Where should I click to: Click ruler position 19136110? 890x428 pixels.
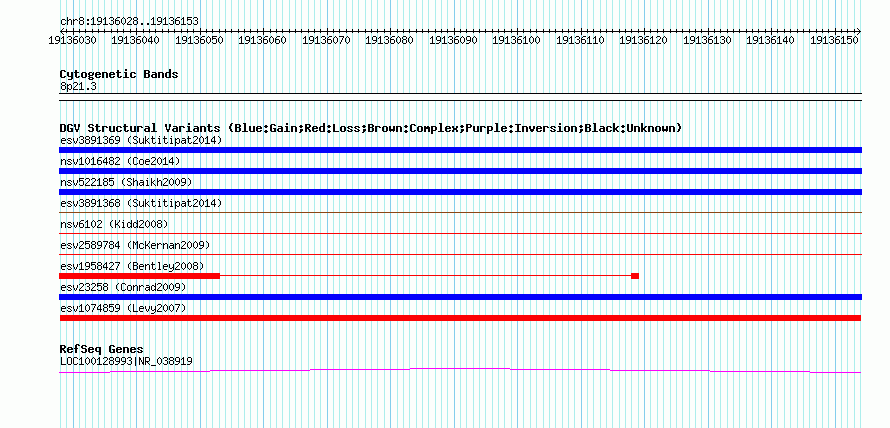click(580, 40)
